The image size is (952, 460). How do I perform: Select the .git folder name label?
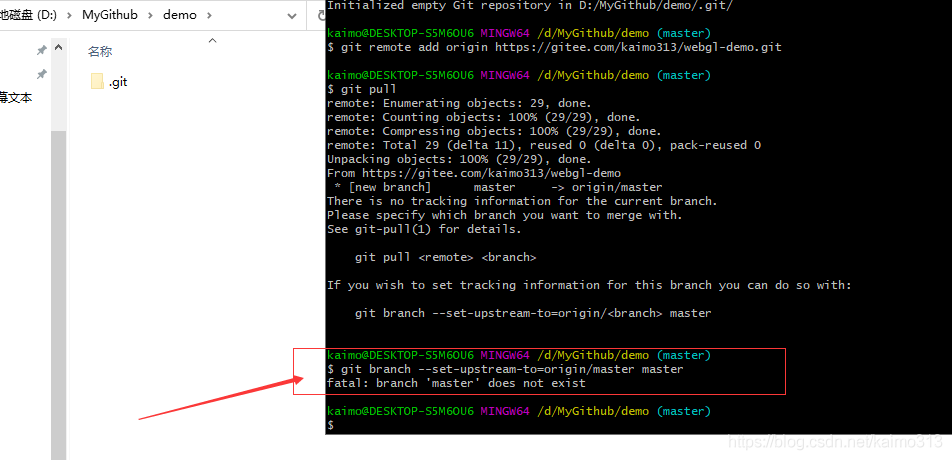(x=118, y=82)
